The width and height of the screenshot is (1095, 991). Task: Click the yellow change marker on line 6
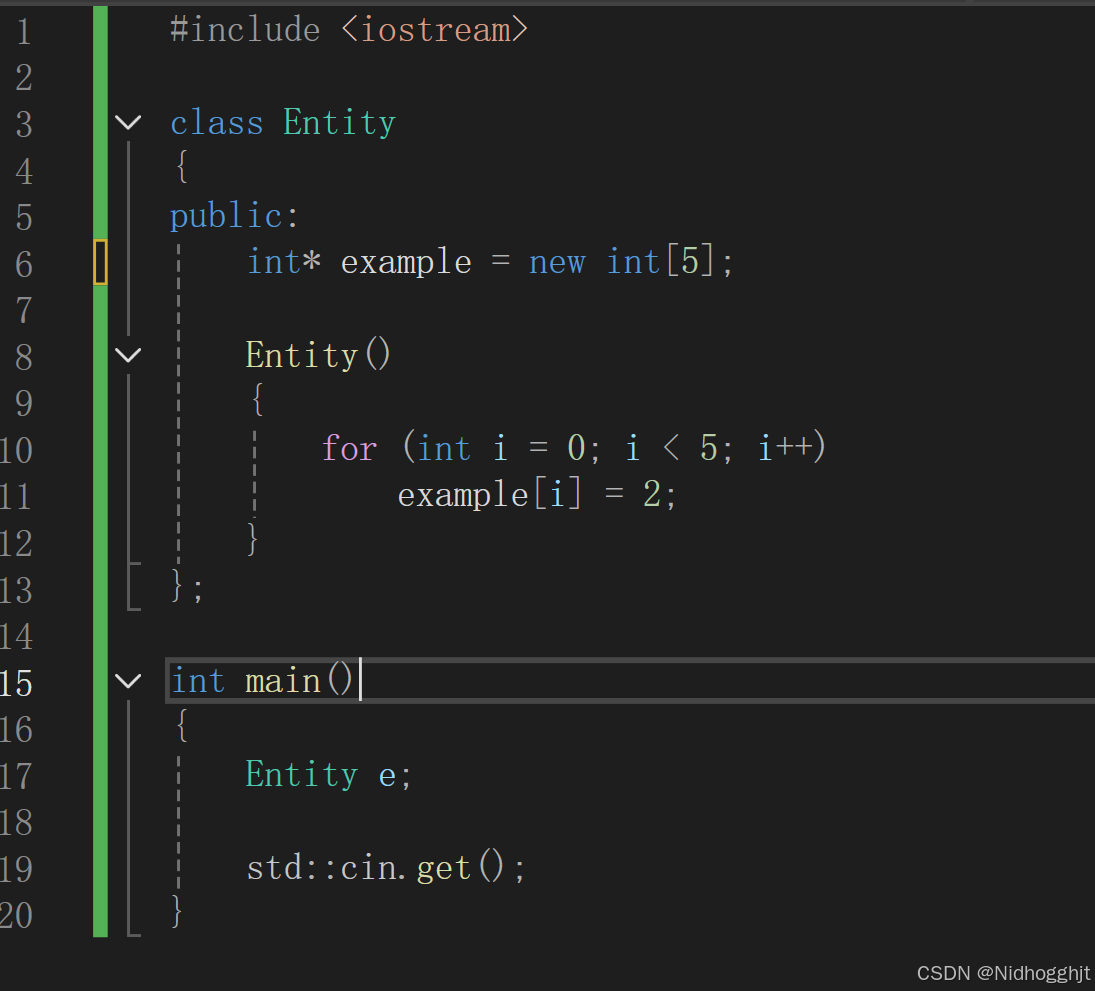click(101, 262)
